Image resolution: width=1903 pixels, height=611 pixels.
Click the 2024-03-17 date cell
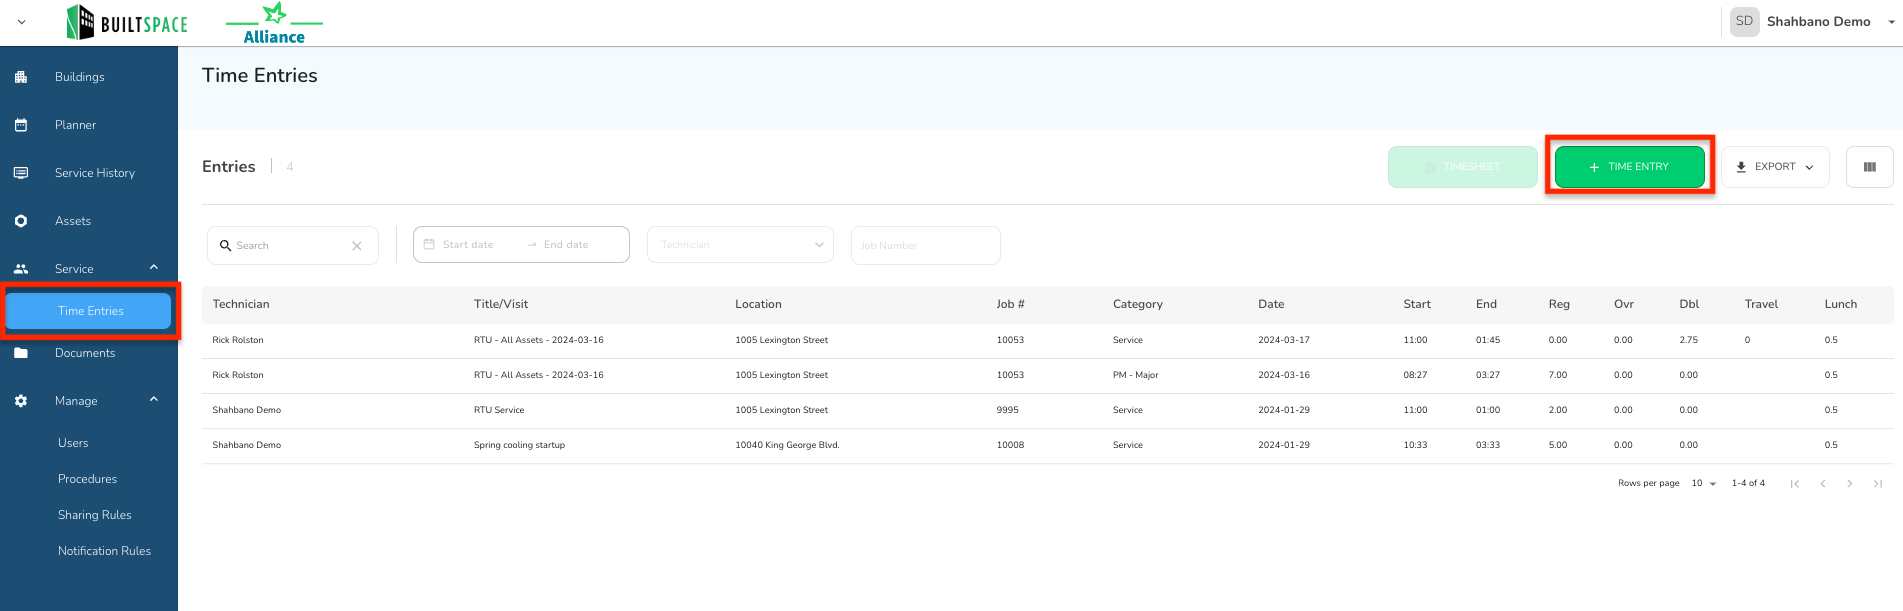(x=1283, y=340)
